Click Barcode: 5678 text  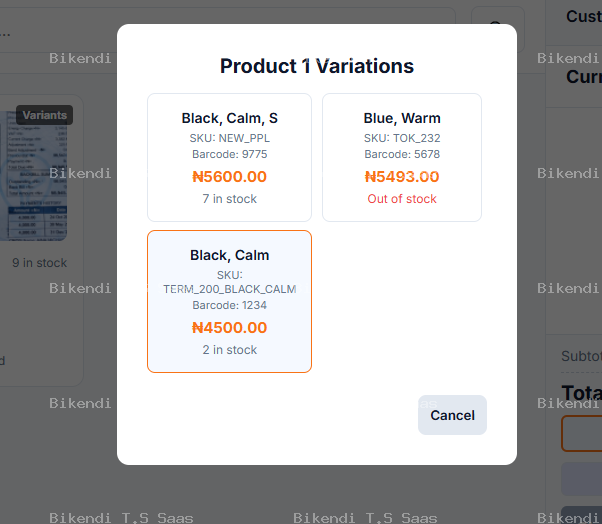pos(402,154)
